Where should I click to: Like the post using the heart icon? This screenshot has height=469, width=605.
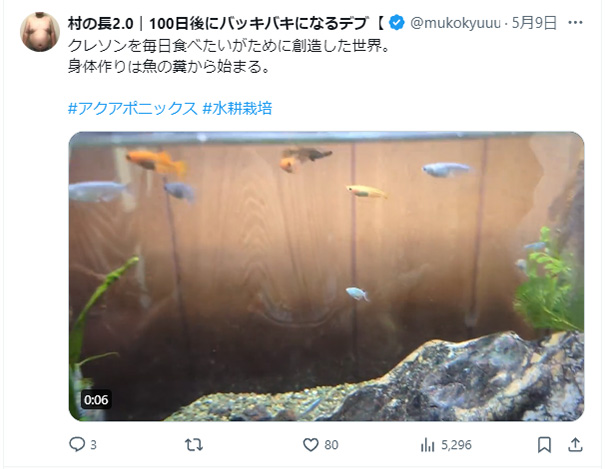(311, 445)
